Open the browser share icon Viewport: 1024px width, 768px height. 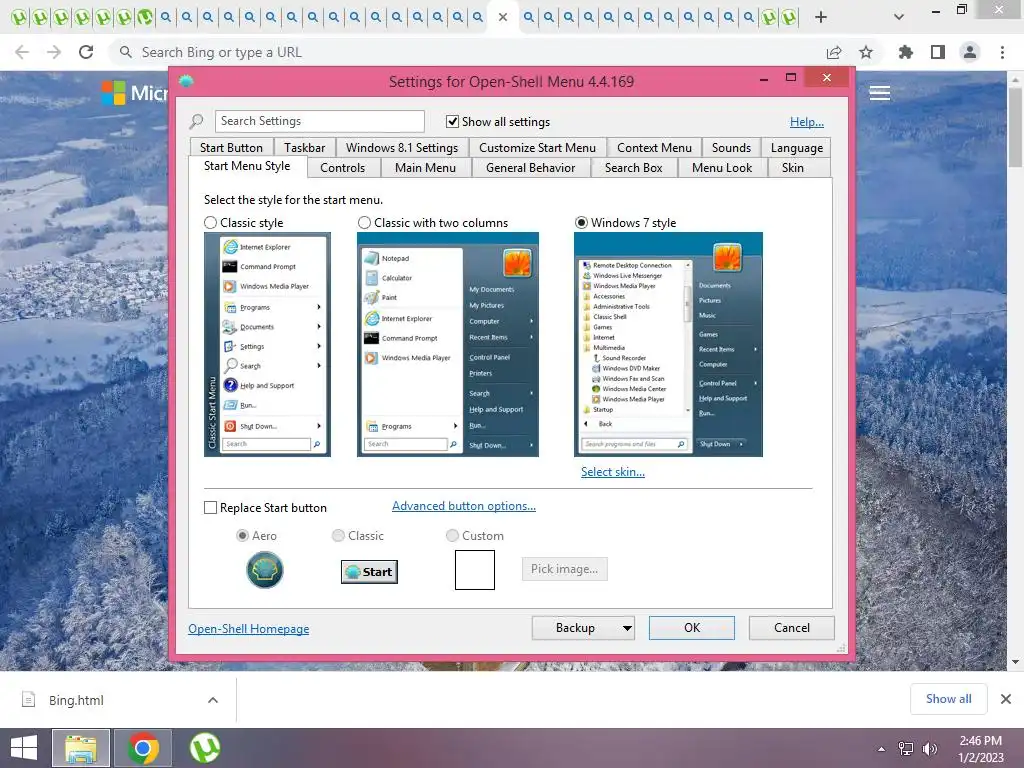pos(834,52)
